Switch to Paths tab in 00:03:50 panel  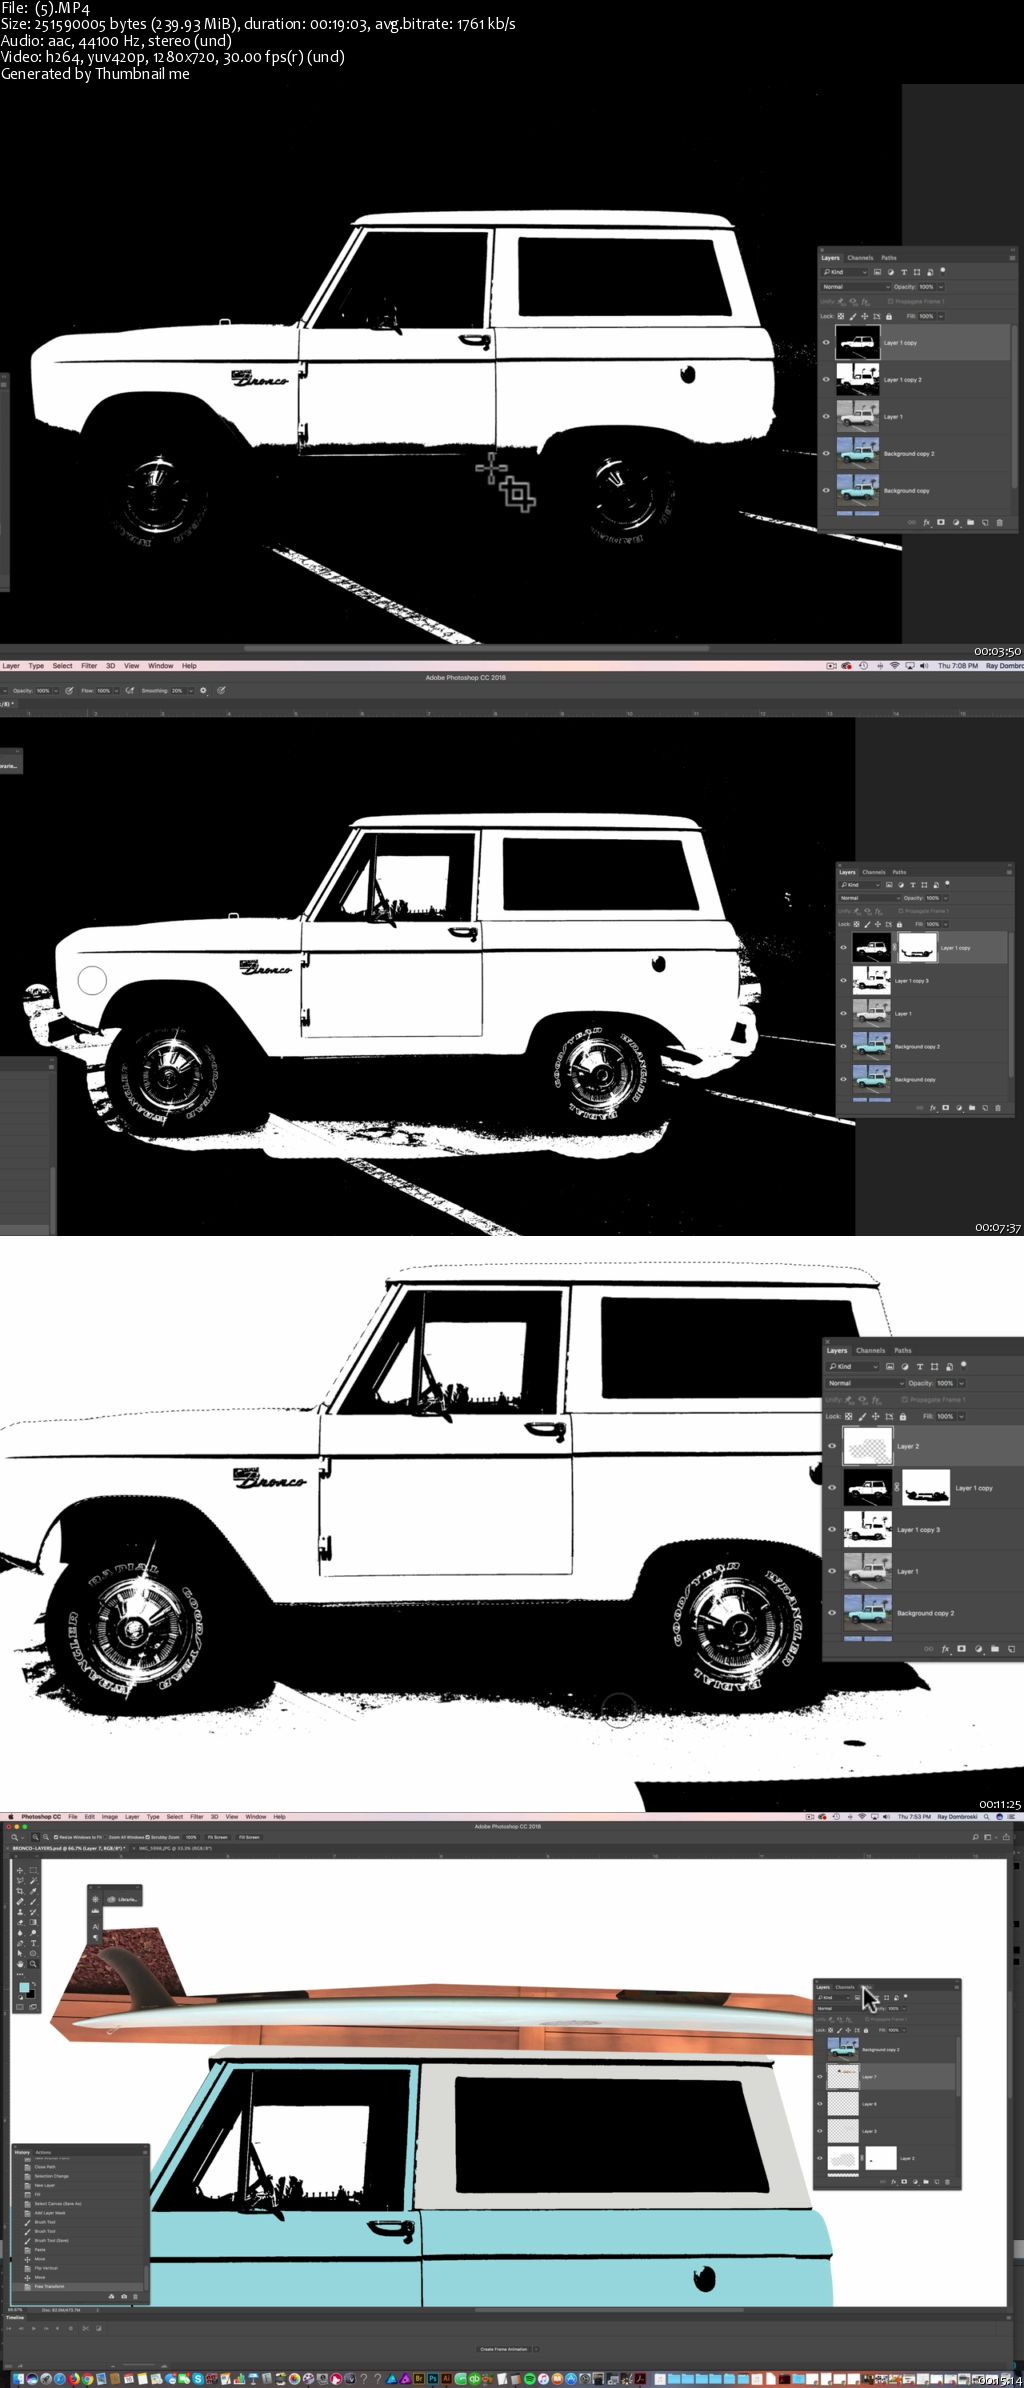pos(889,257)
